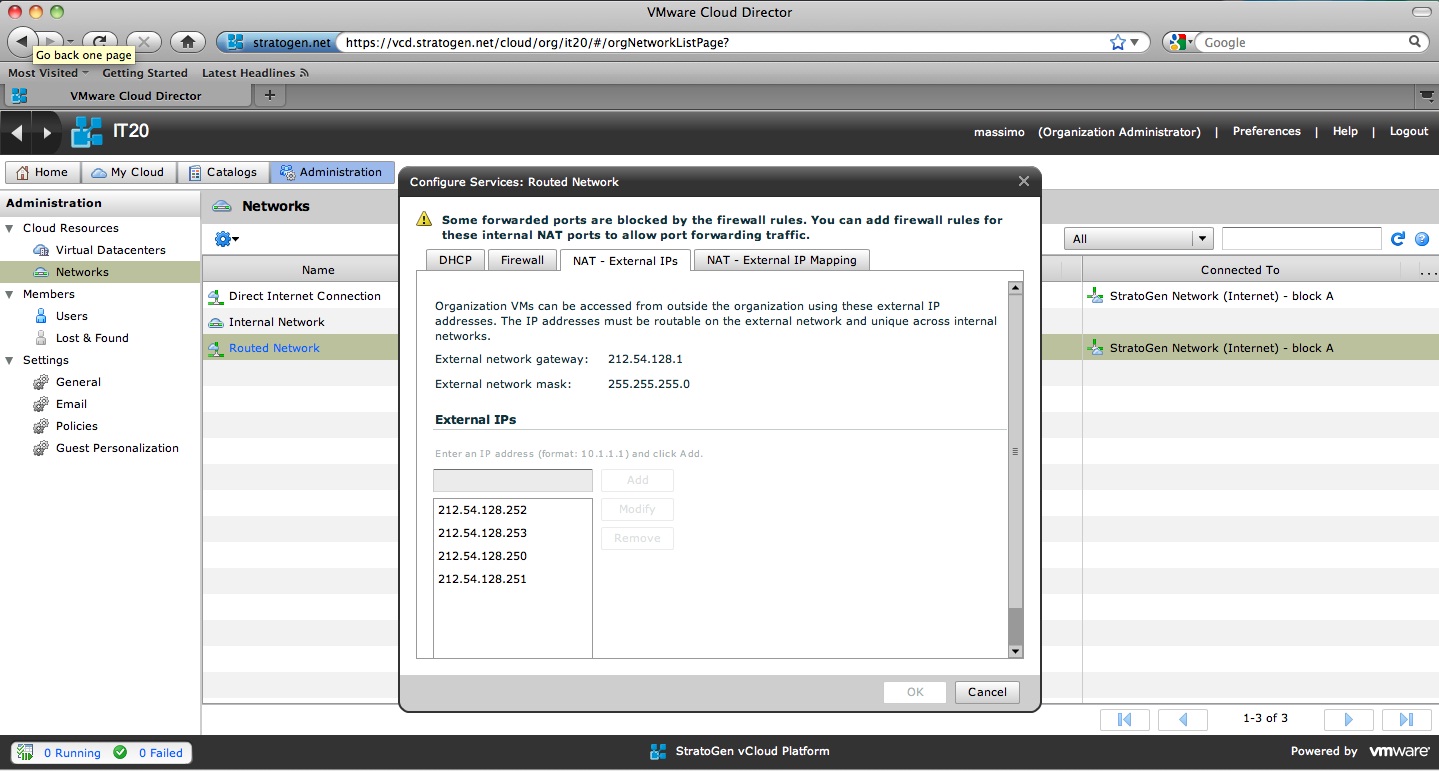Refresh the networks list
Image resolution: width=1439 pixels, height=771 pixels.
[1398, 239]
